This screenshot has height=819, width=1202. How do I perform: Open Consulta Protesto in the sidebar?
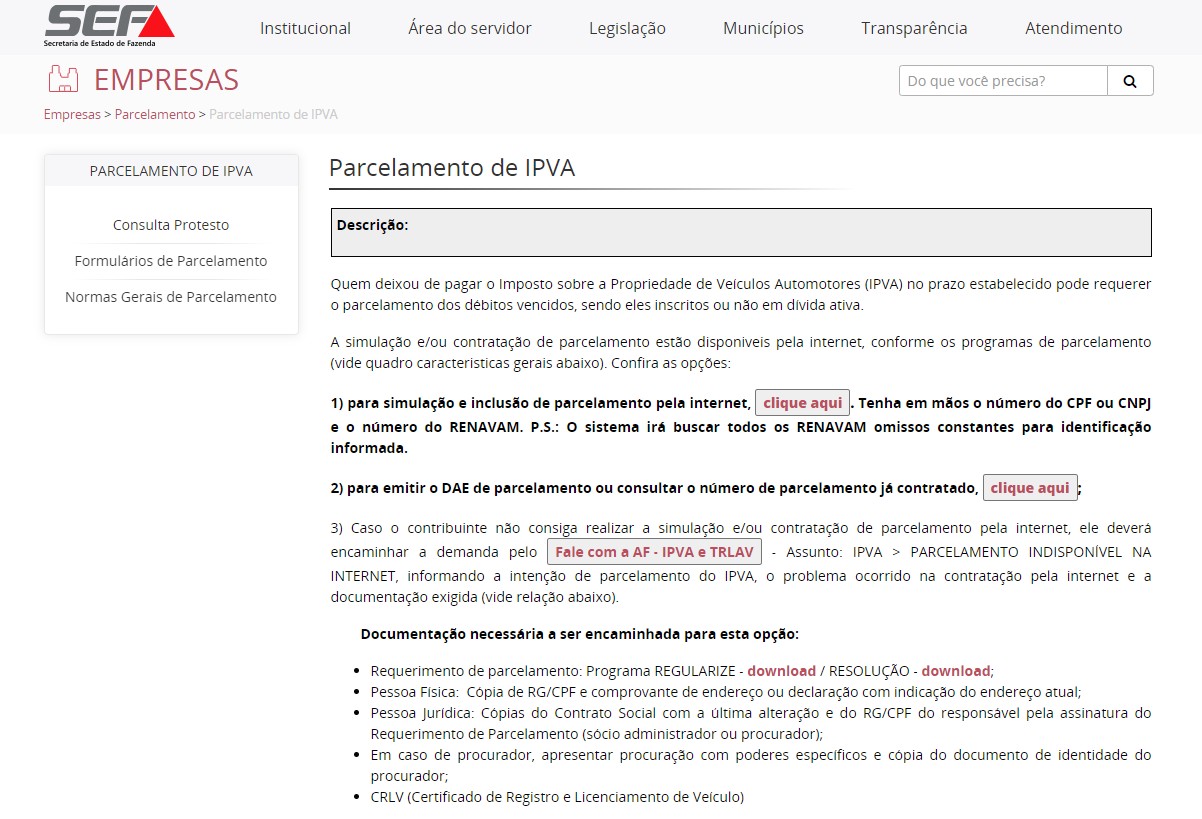[x=171, y=225]
